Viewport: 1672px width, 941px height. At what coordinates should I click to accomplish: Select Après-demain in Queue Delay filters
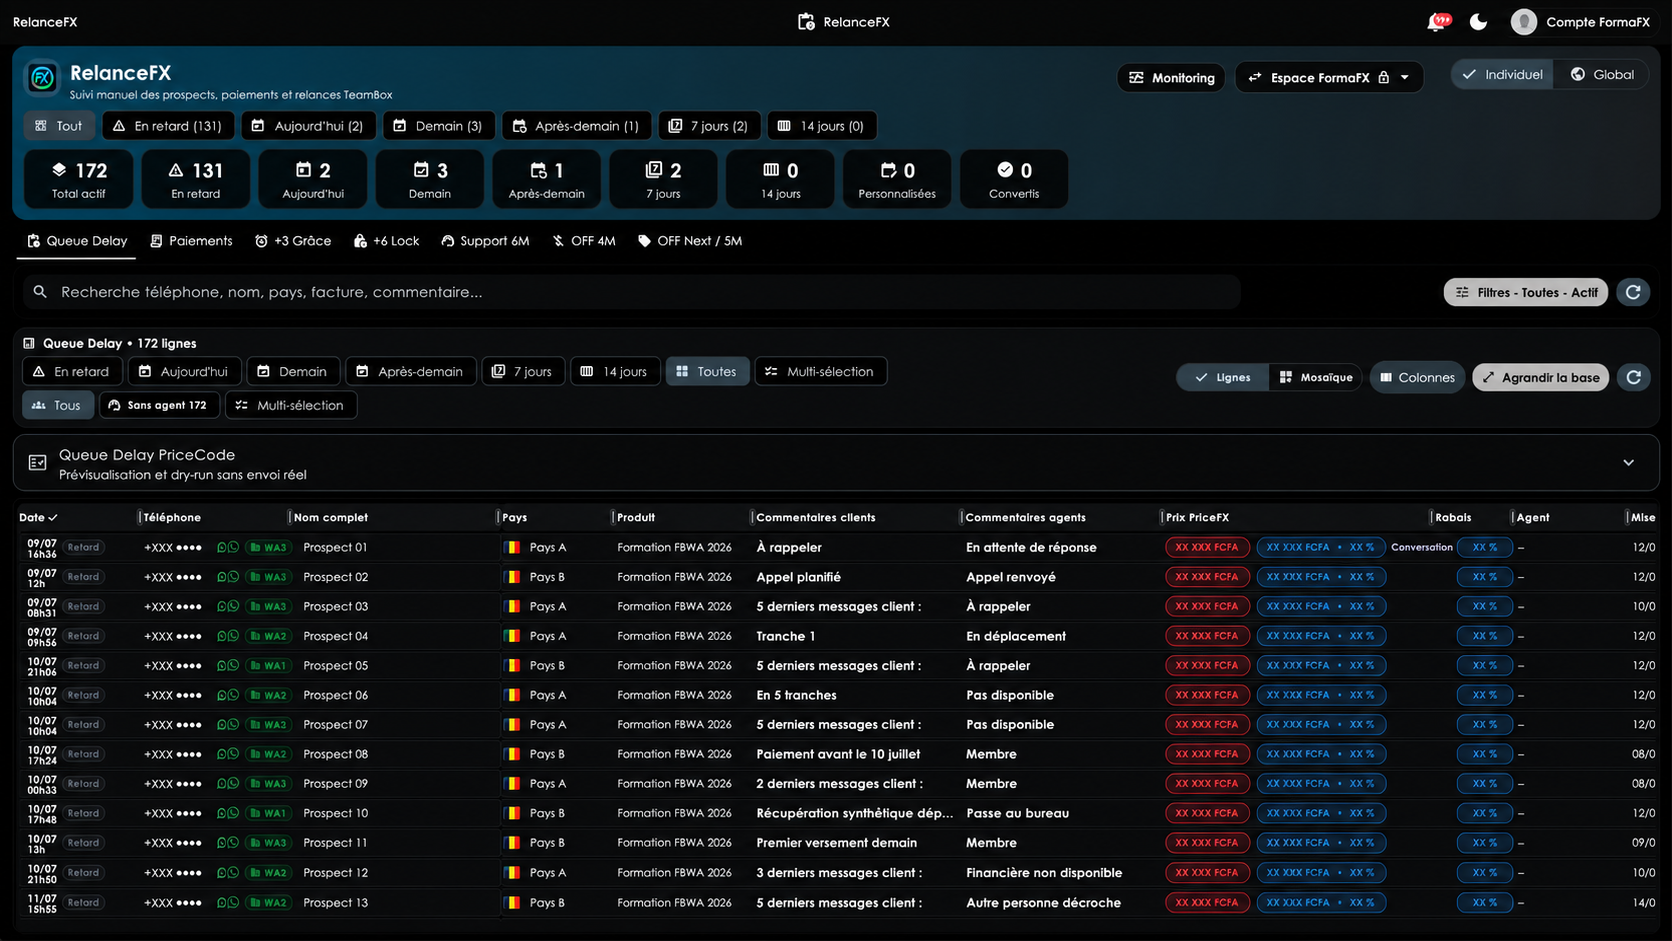(x=410, y=371)
